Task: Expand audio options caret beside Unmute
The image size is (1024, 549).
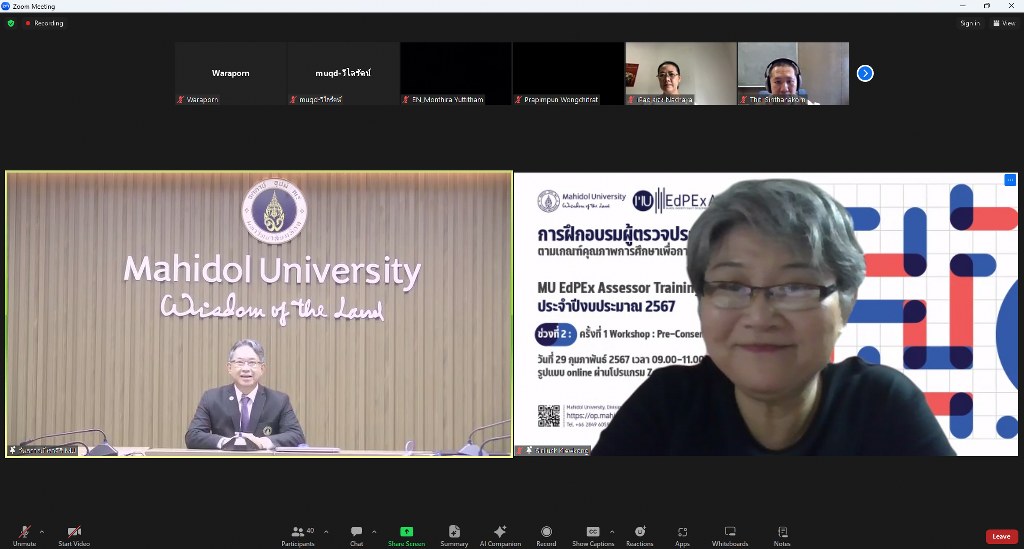Action: tap(42, 531)
